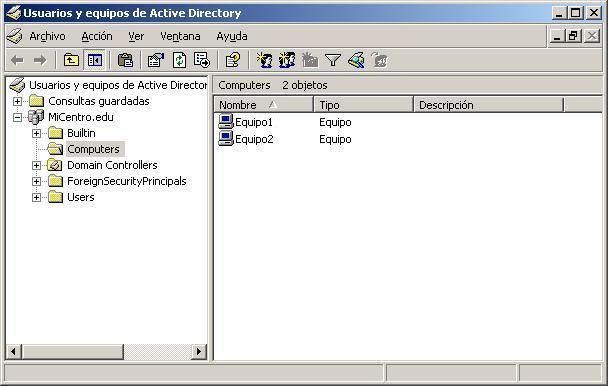
Task: Restore the inner console child window
Action: point(573,36)
